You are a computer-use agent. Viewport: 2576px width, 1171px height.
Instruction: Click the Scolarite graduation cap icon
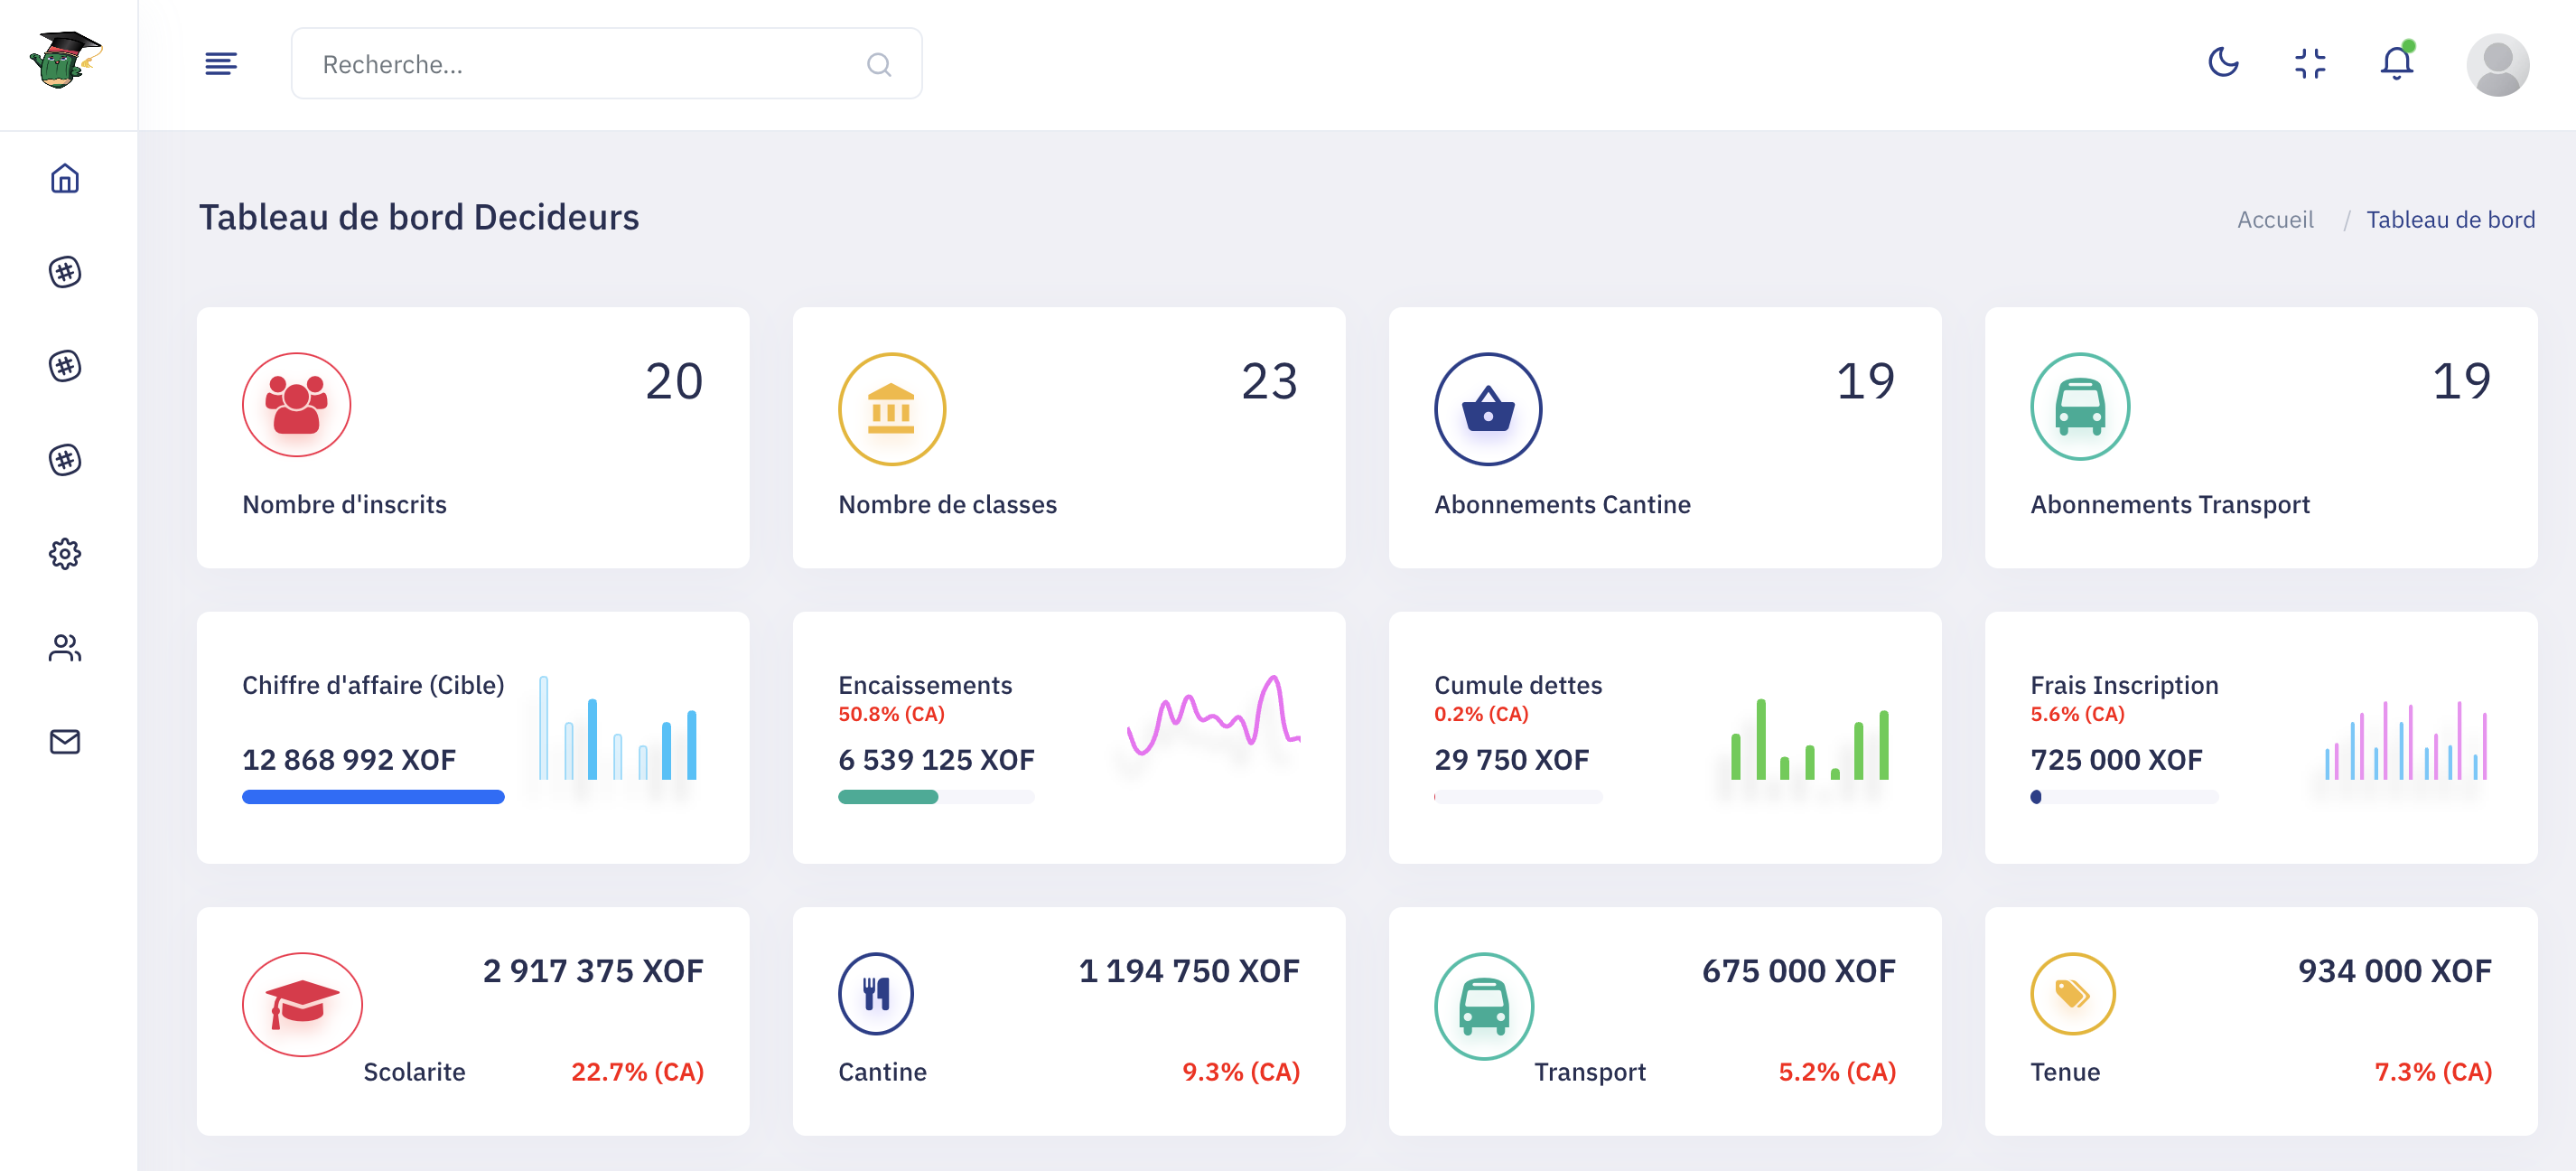(x=301, y=1003)
